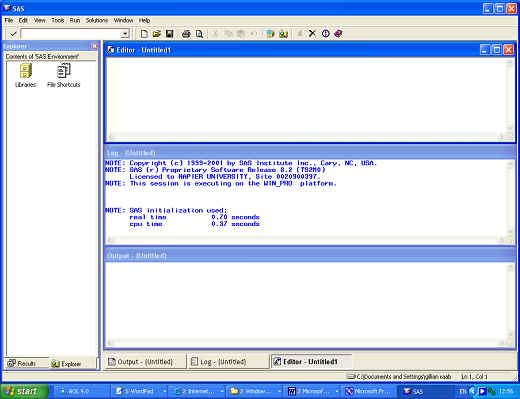The width and height of the screenshot is (520, 399).
Task: Click the greyed-out Undo icon
Action: pyautogui.click(x=254, y=34)
